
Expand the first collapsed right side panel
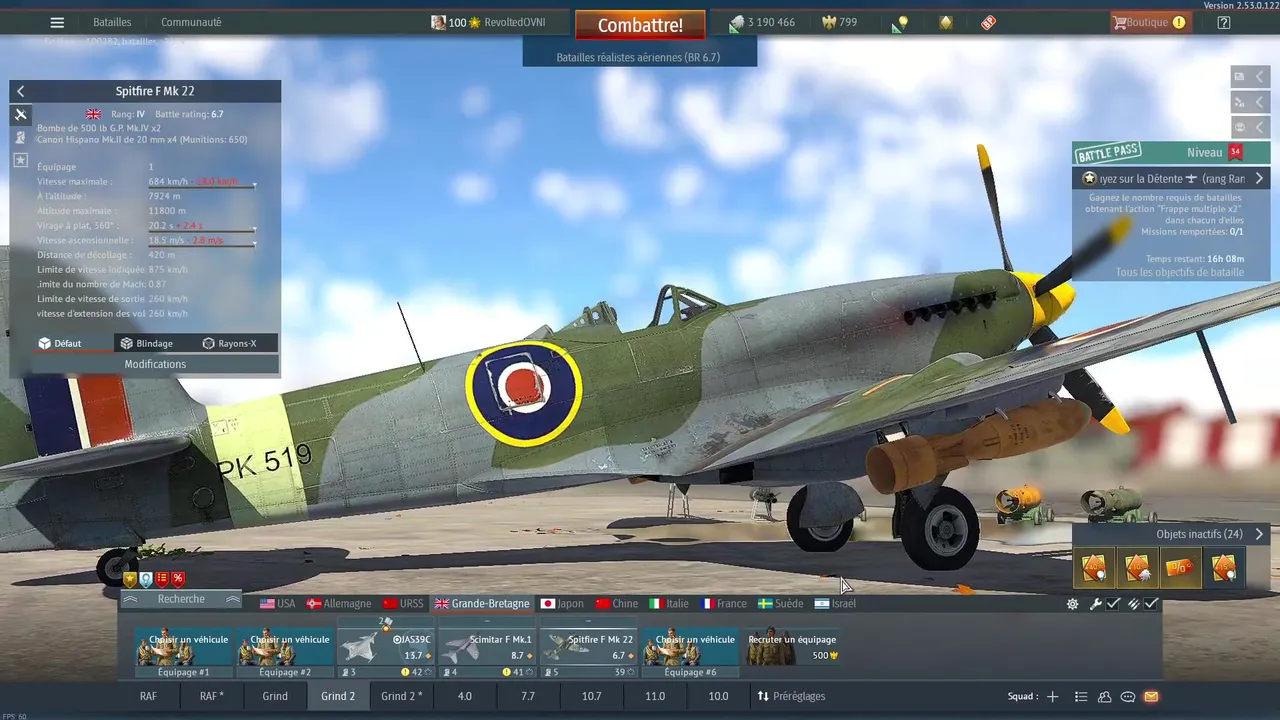(x=1250, y=77)
